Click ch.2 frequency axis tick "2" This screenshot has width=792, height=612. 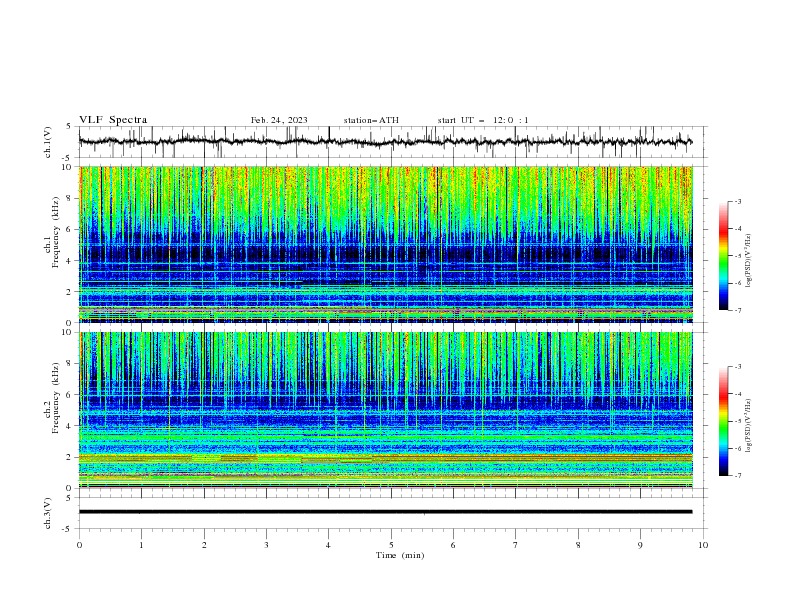(x=70, y=457)
